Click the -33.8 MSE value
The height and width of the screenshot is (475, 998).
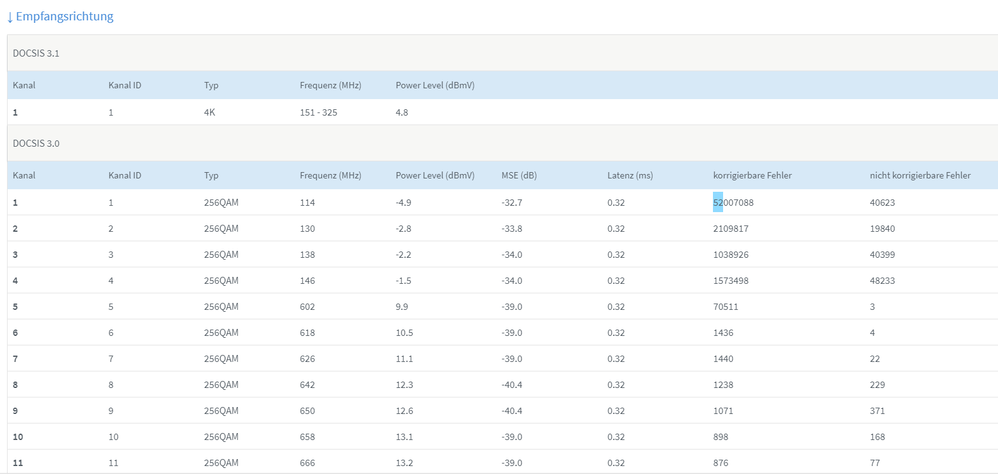(512, 229)
